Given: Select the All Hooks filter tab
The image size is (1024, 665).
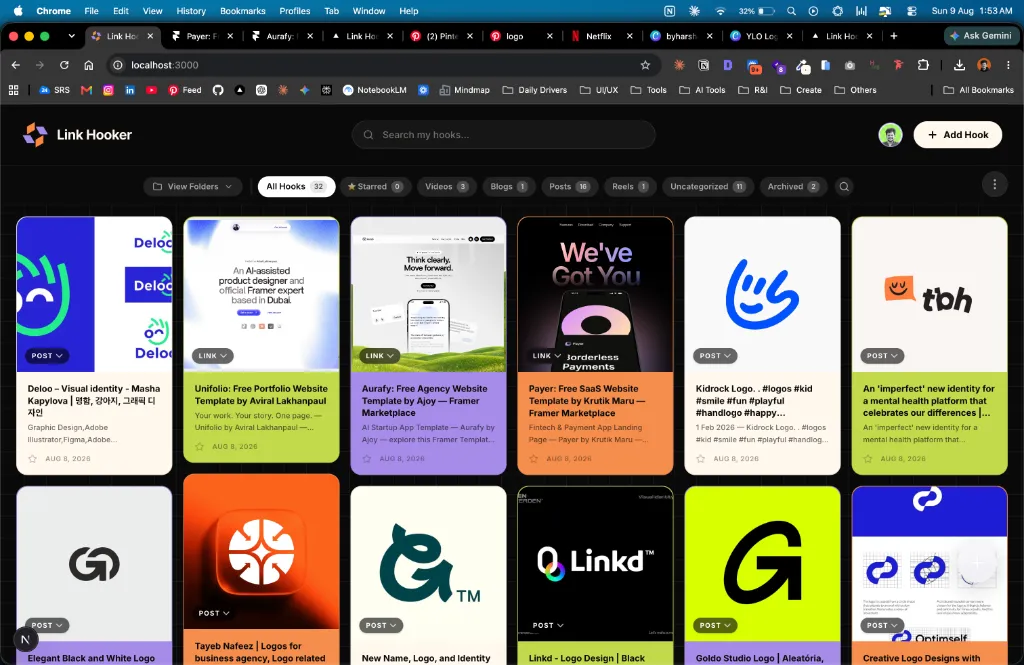Looking at the screenshot, I should (x=296, y=187).
